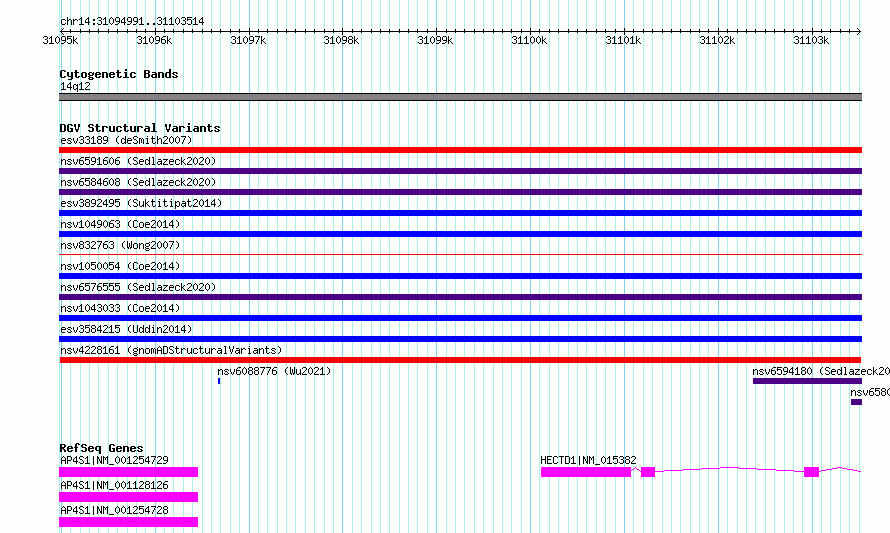The image size is (890, 533).
Task: Click the RefSeq Genes track title
Action: [101, 448]
